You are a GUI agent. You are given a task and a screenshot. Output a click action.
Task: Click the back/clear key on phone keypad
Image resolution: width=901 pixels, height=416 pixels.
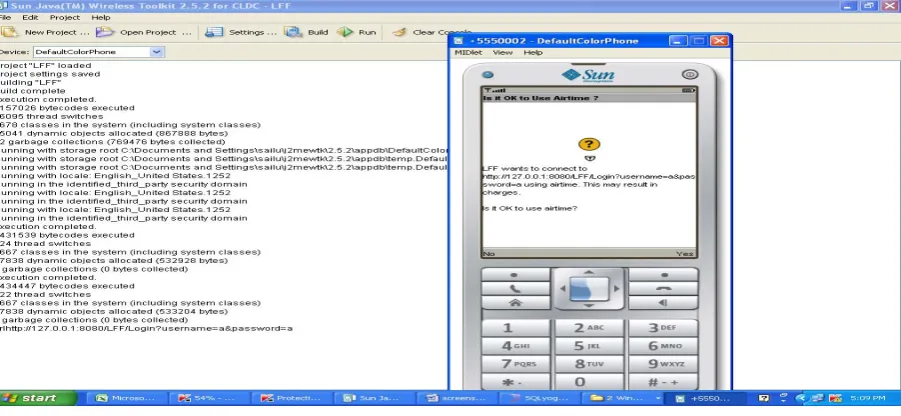coord(664,303)
